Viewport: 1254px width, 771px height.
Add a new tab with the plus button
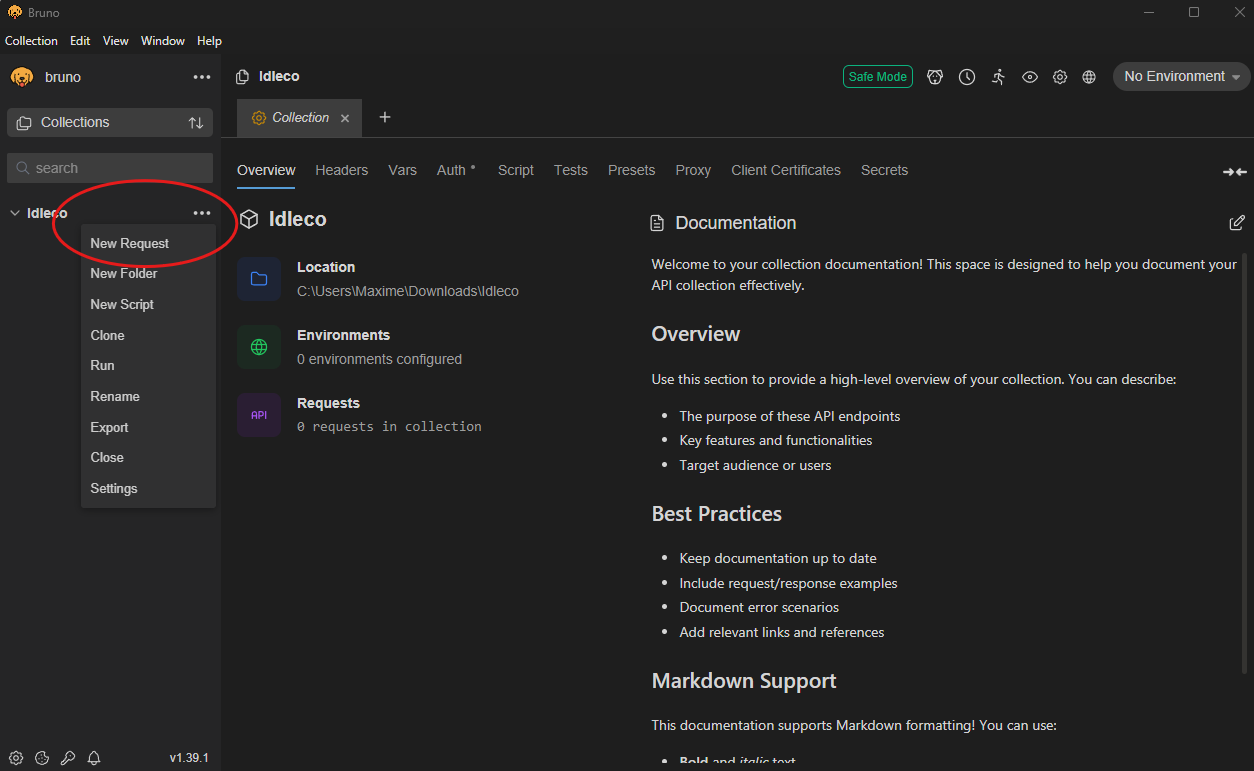tap(385, 117)
